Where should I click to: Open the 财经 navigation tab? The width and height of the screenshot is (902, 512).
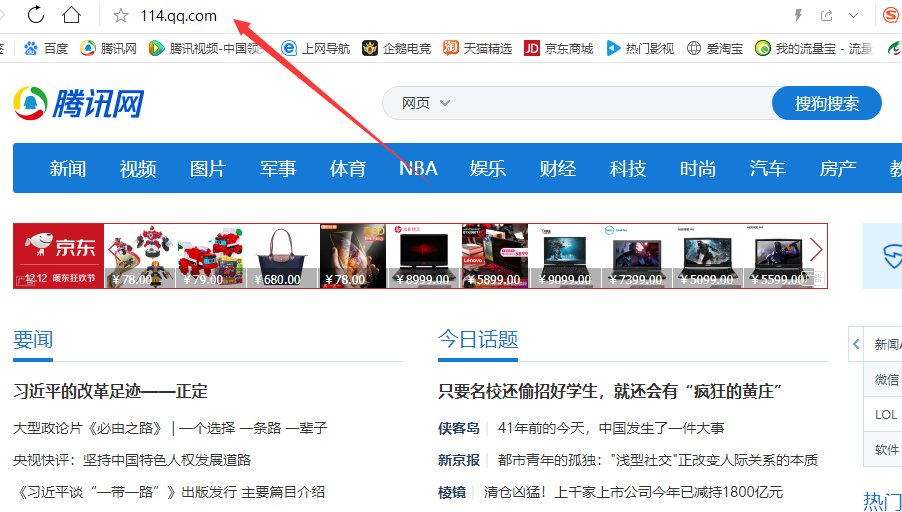point(558,169)
